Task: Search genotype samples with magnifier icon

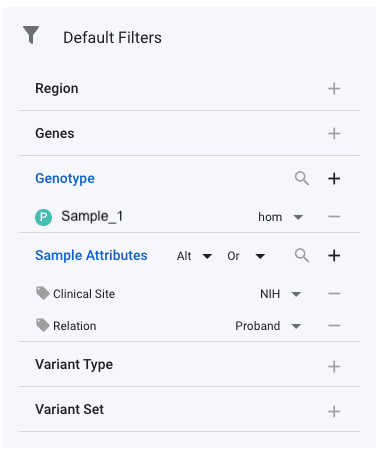Action: pos(302,178)
